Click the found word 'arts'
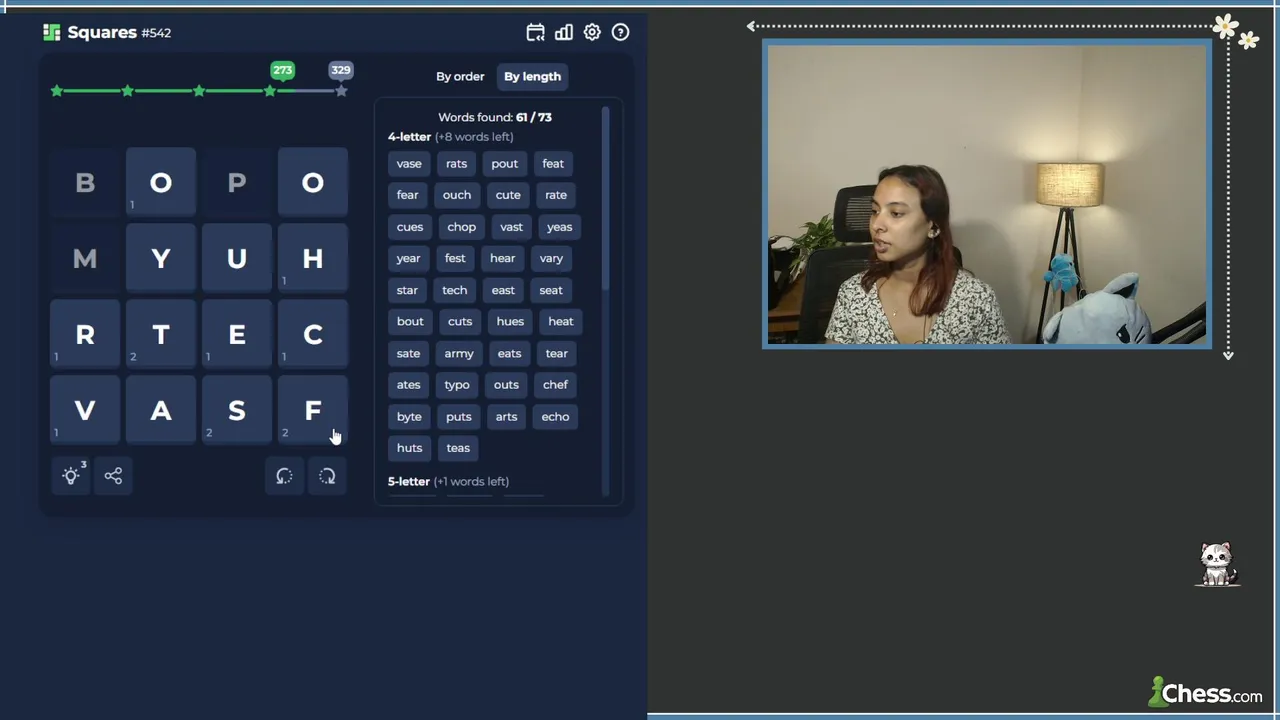Image resolution: width=1280 pixels, height=720 pixels. click(506, 417)
